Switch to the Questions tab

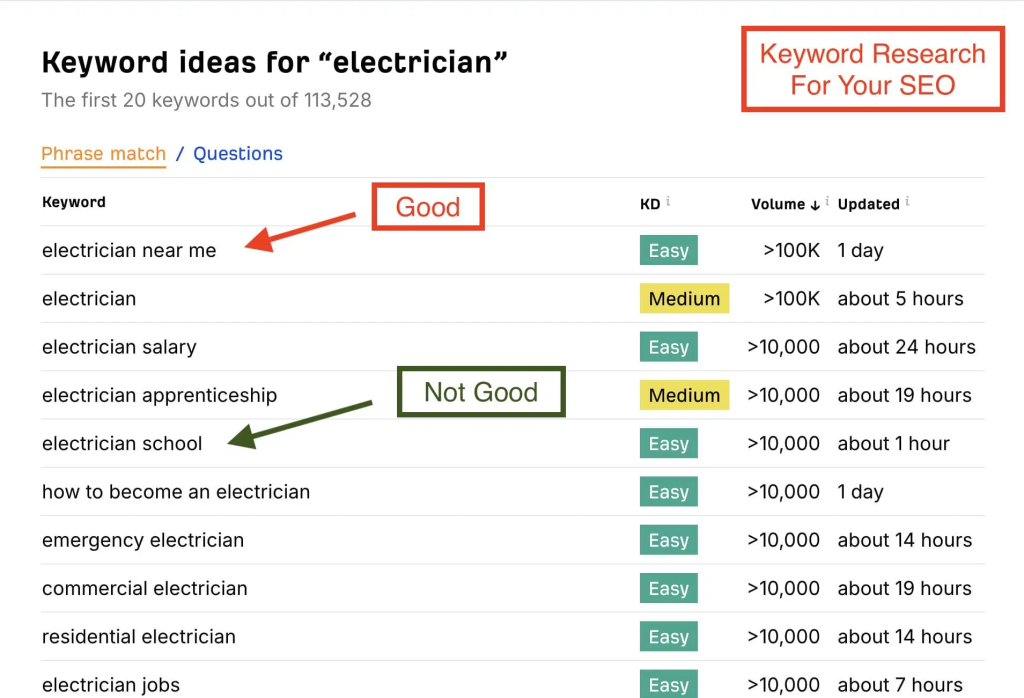pyautogui.click(x=238, y=153)
